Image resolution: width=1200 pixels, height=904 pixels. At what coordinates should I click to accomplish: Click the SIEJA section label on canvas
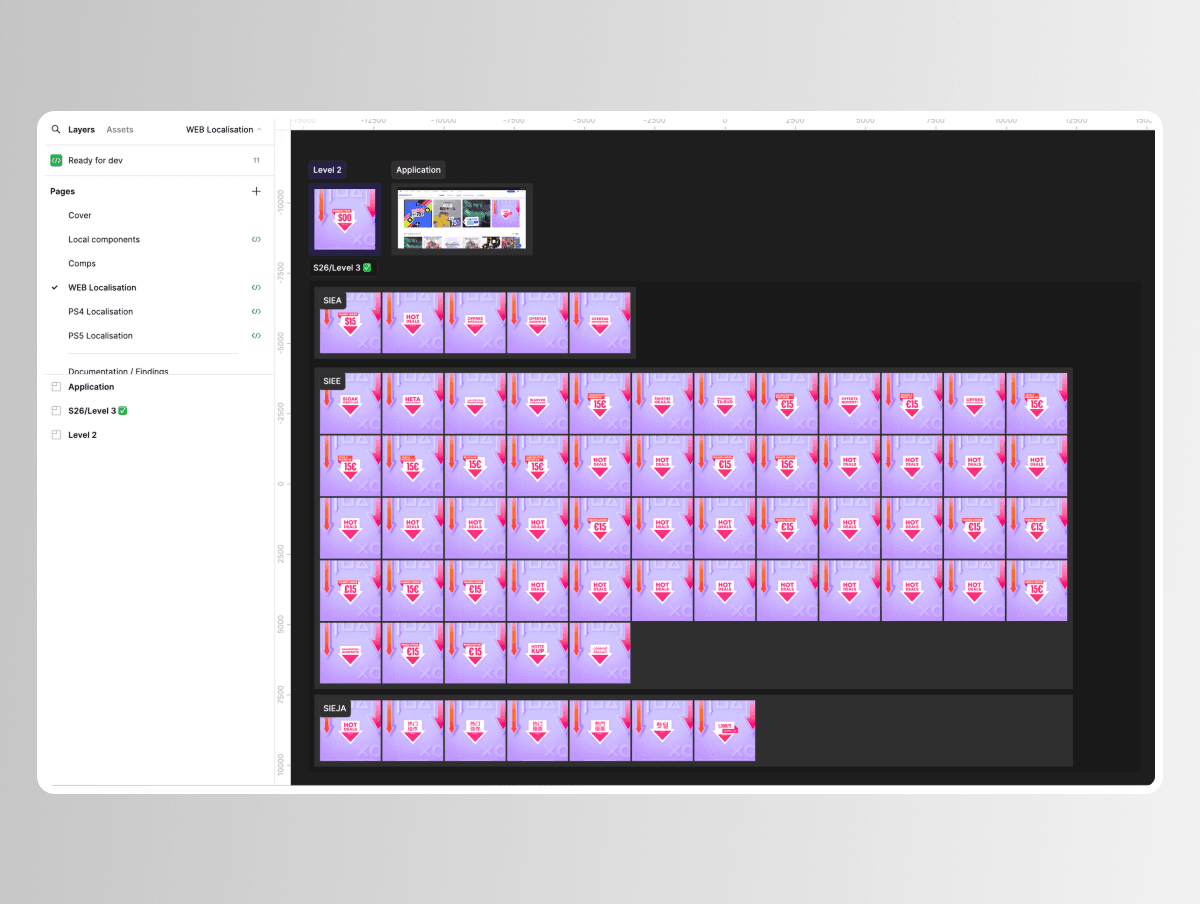(335, 708)
